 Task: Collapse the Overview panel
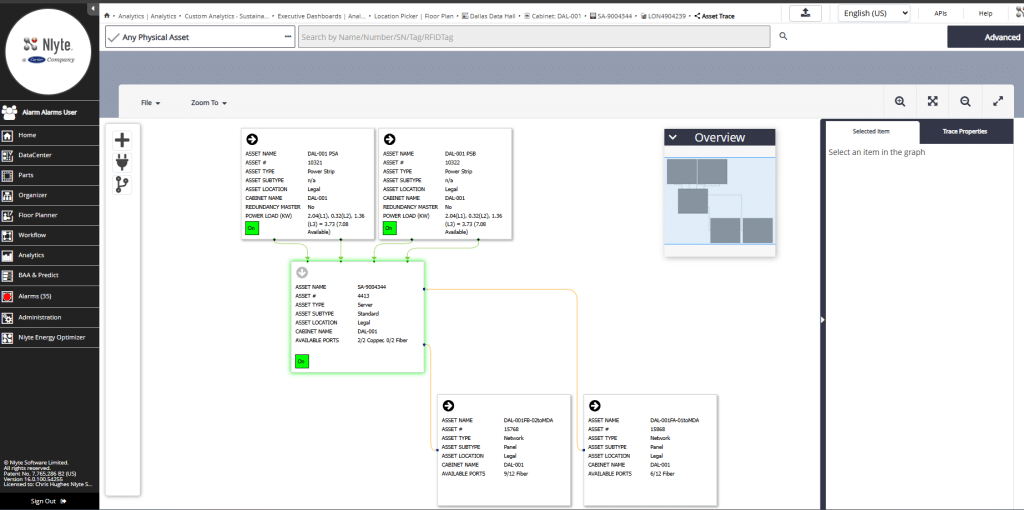673,137
